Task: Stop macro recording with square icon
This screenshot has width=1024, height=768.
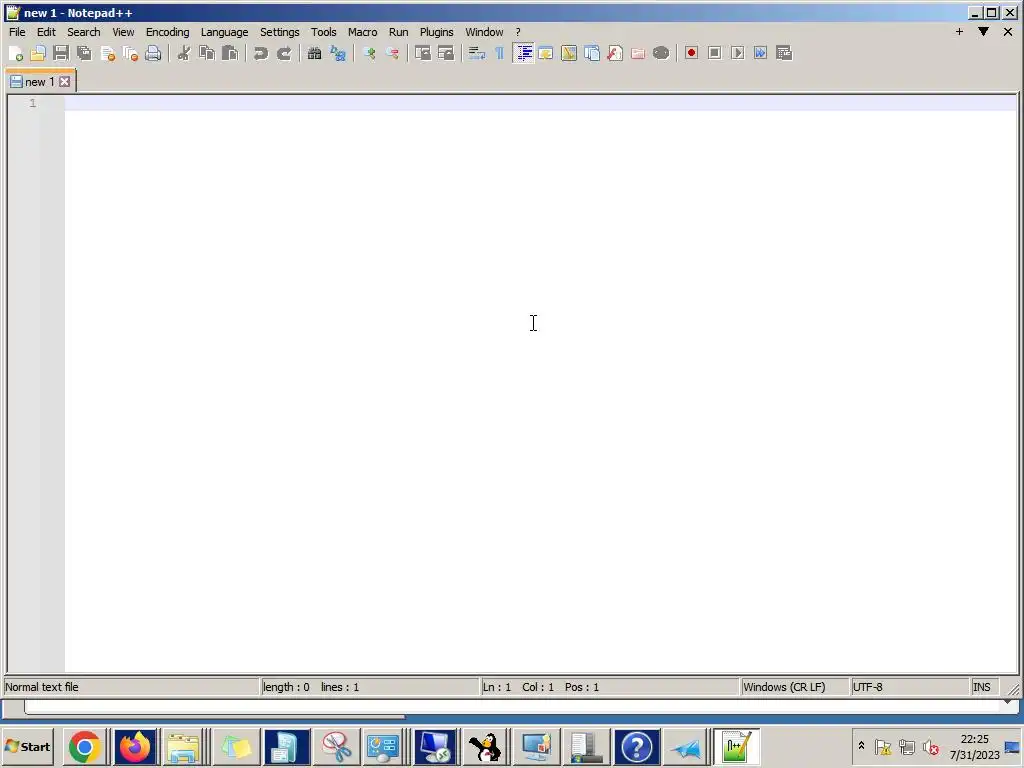Action: tap(714, 54)
